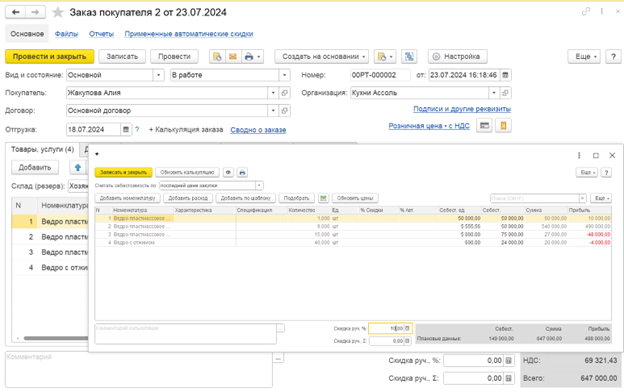Open calculator for order Скидка руч., Σ
This screenshot has width=624, height=392.
pyautogui.click(x=509, y=378)
